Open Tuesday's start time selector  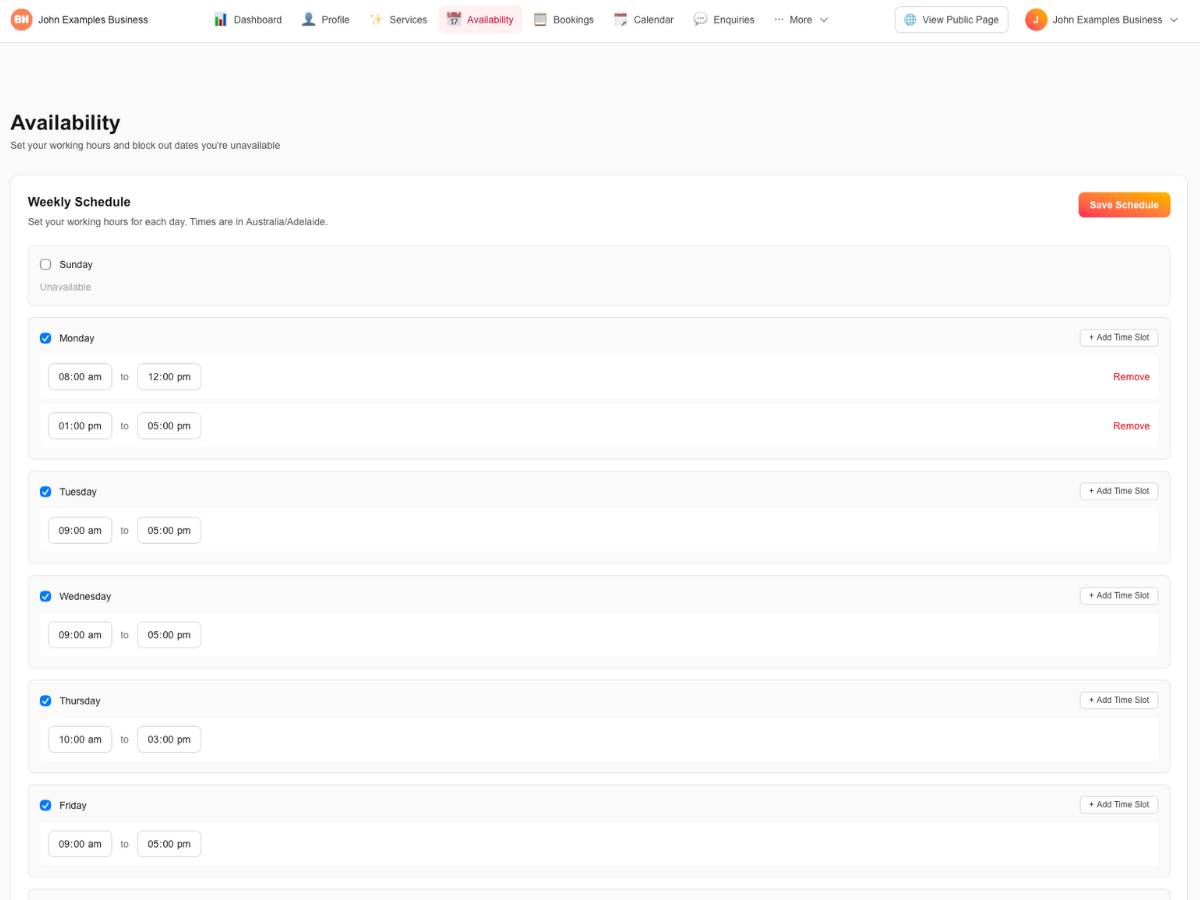click(80, 530)
